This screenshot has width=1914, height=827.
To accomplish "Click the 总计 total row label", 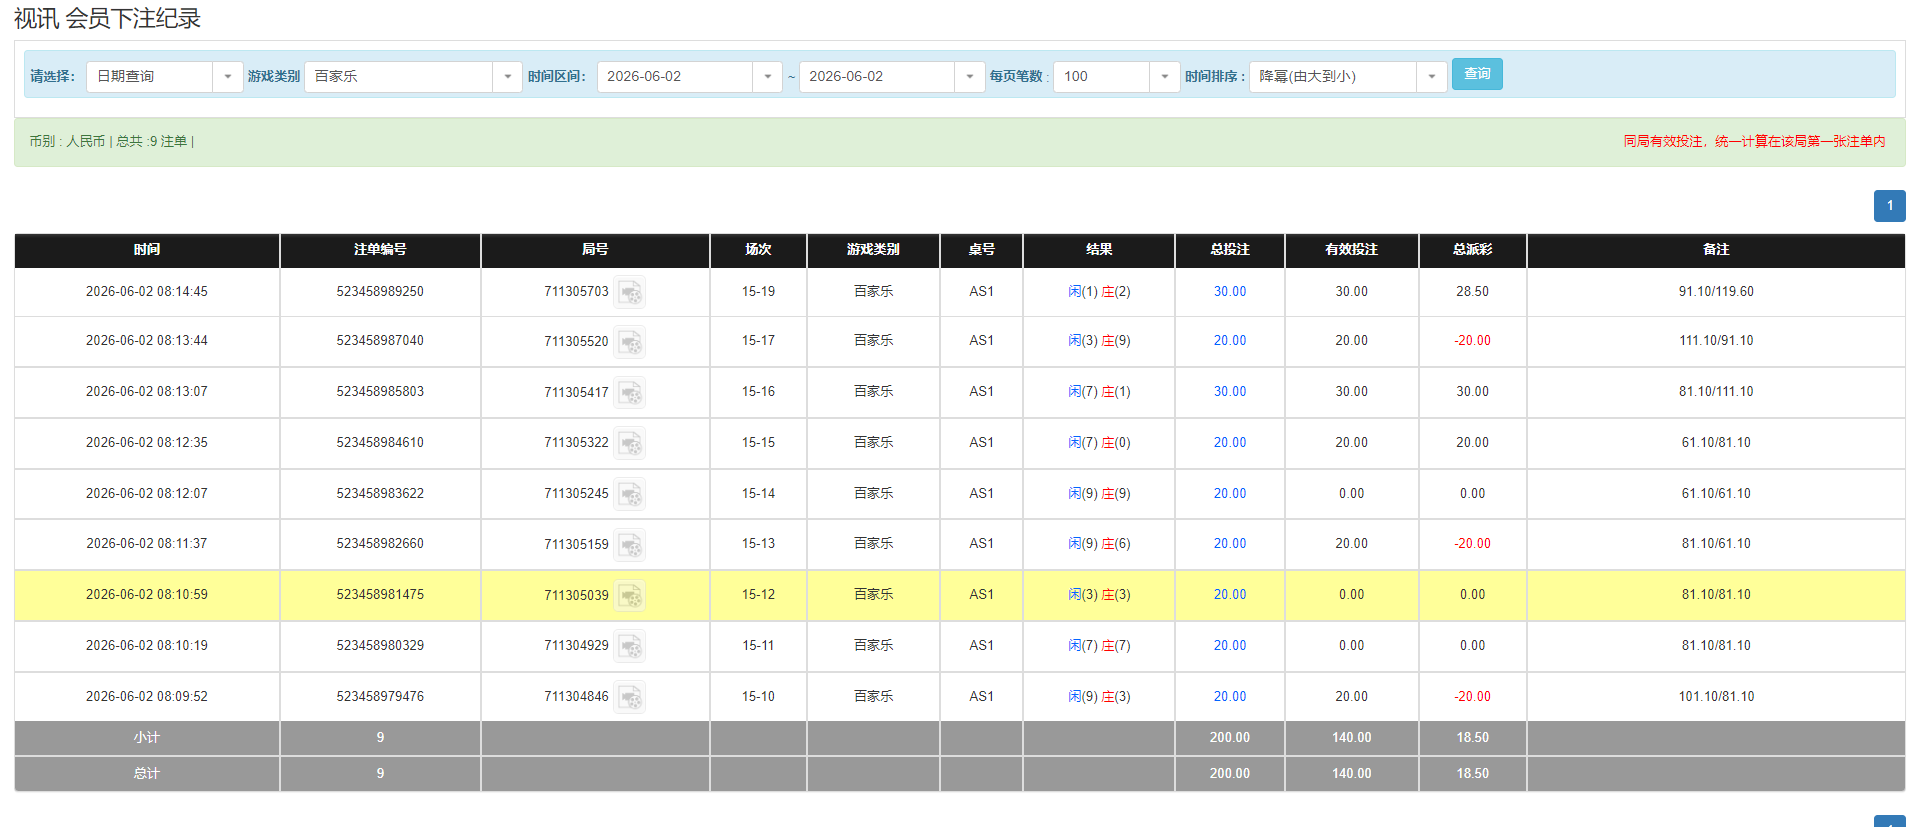I will [147, 773].
